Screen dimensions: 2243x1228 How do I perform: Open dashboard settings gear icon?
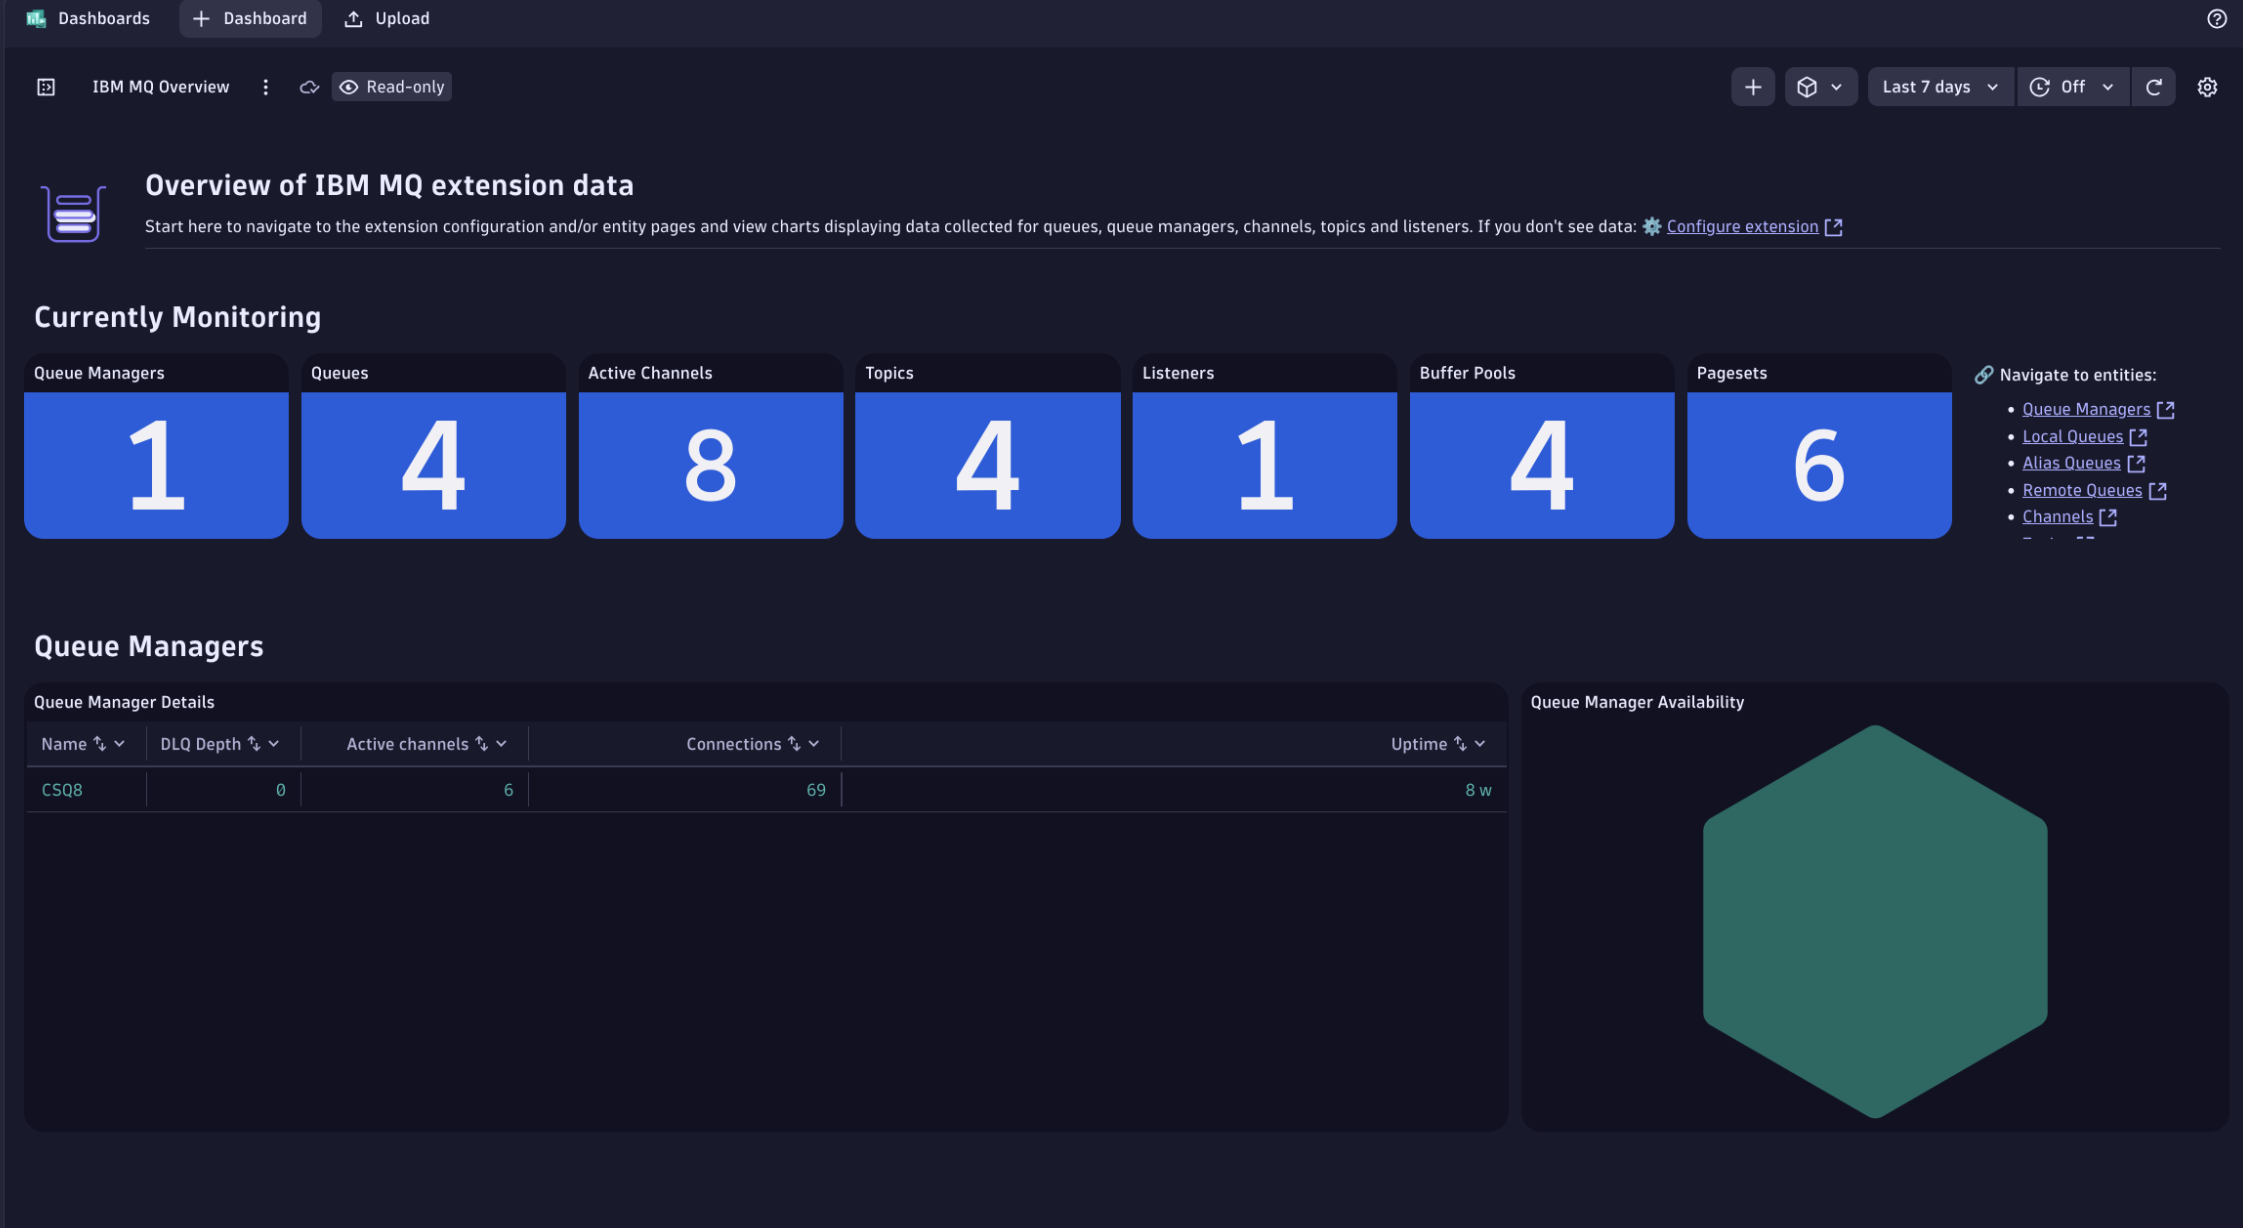coord(2207,87)
